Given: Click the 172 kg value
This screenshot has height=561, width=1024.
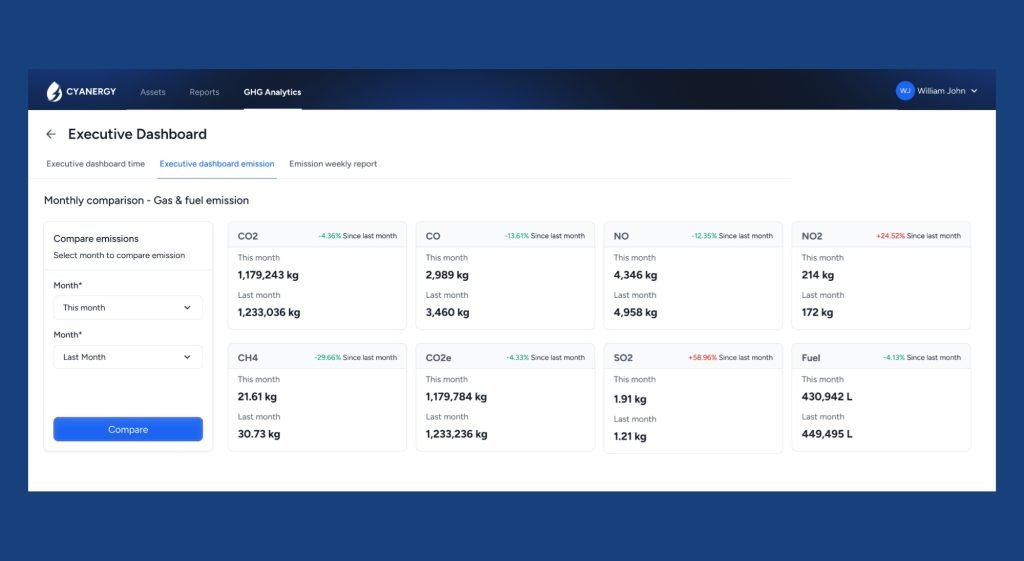Looking at the screenshot, I should pyautogui.click(x=818, y=312).
